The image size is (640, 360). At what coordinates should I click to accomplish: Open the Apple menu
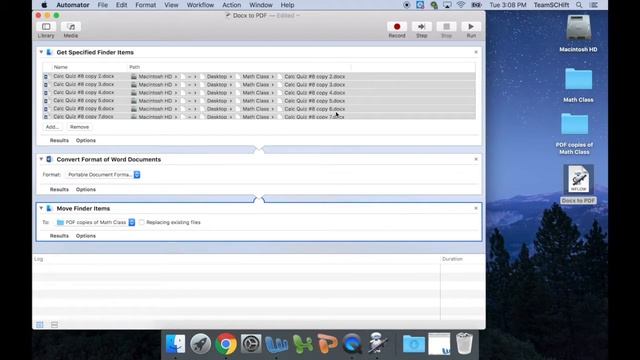pos(44,5)
